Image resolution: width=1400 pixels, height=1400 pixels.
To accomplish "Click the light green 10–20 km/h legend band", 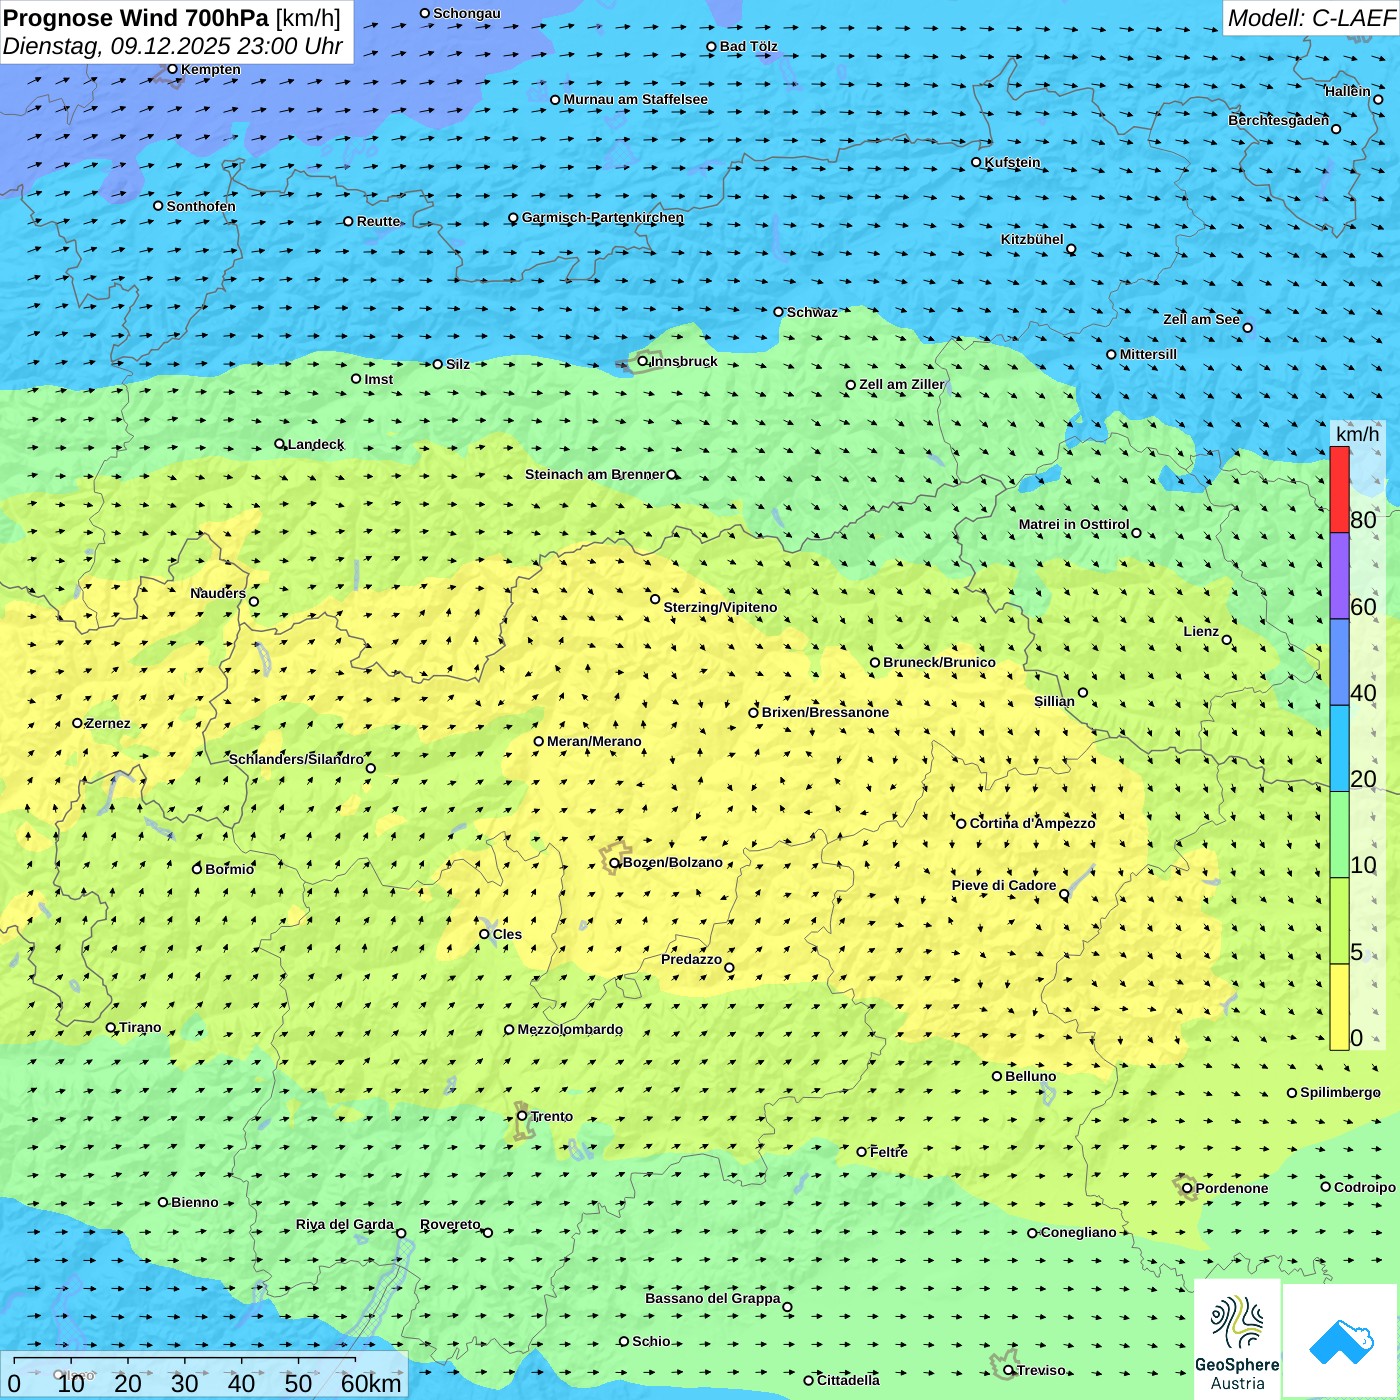I will [1339, 834].
